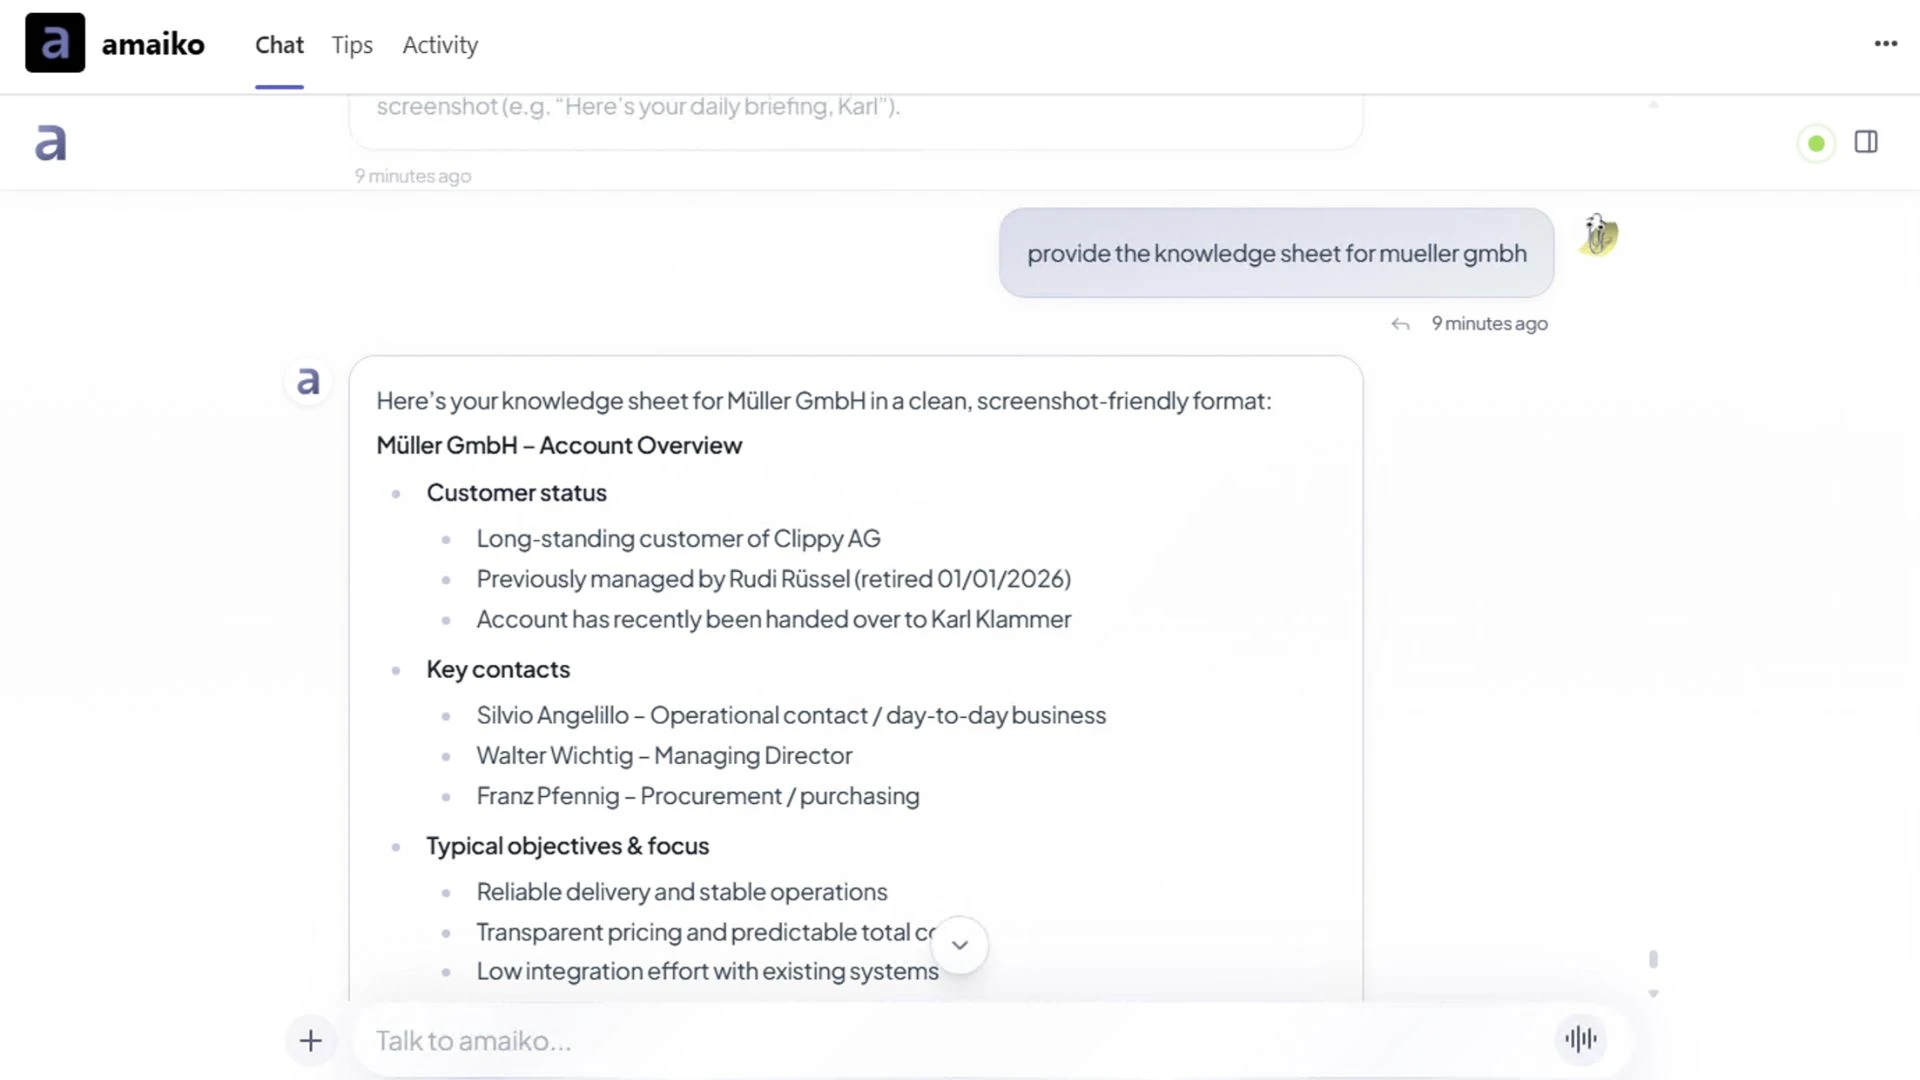Open the three-dot more options menu
This screenshot has width=1920, height=1080.
point(1885,44)
